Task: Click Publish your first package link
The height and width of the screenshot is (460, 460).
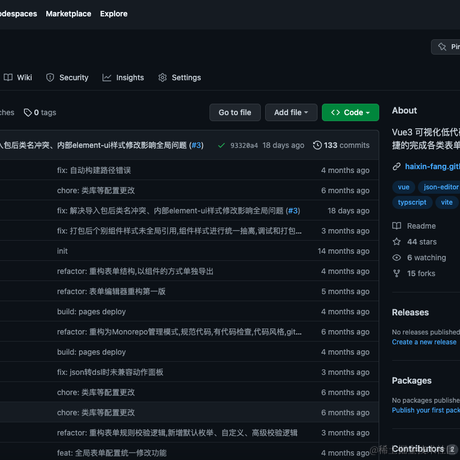Action: (426, 410)
